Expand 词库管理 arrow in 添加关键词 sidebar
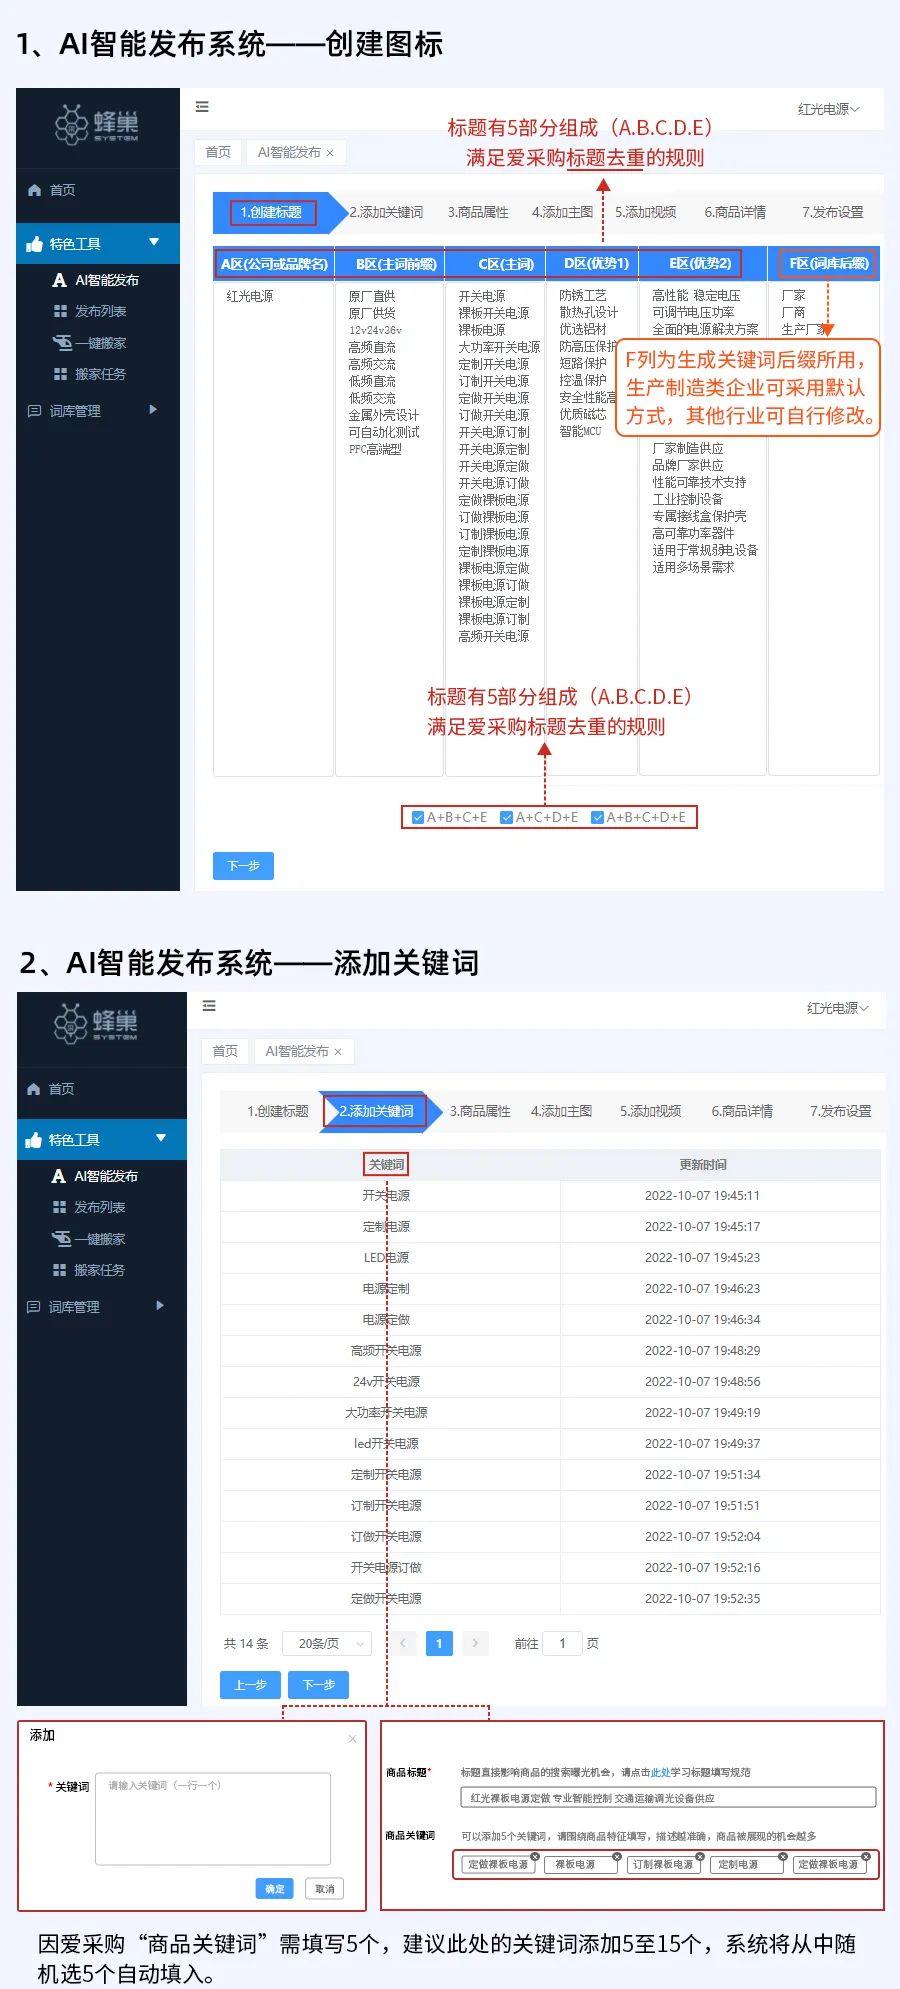Image resolution: width=900 pixels, height=1989 pixels. click(x=160, y=1305)
